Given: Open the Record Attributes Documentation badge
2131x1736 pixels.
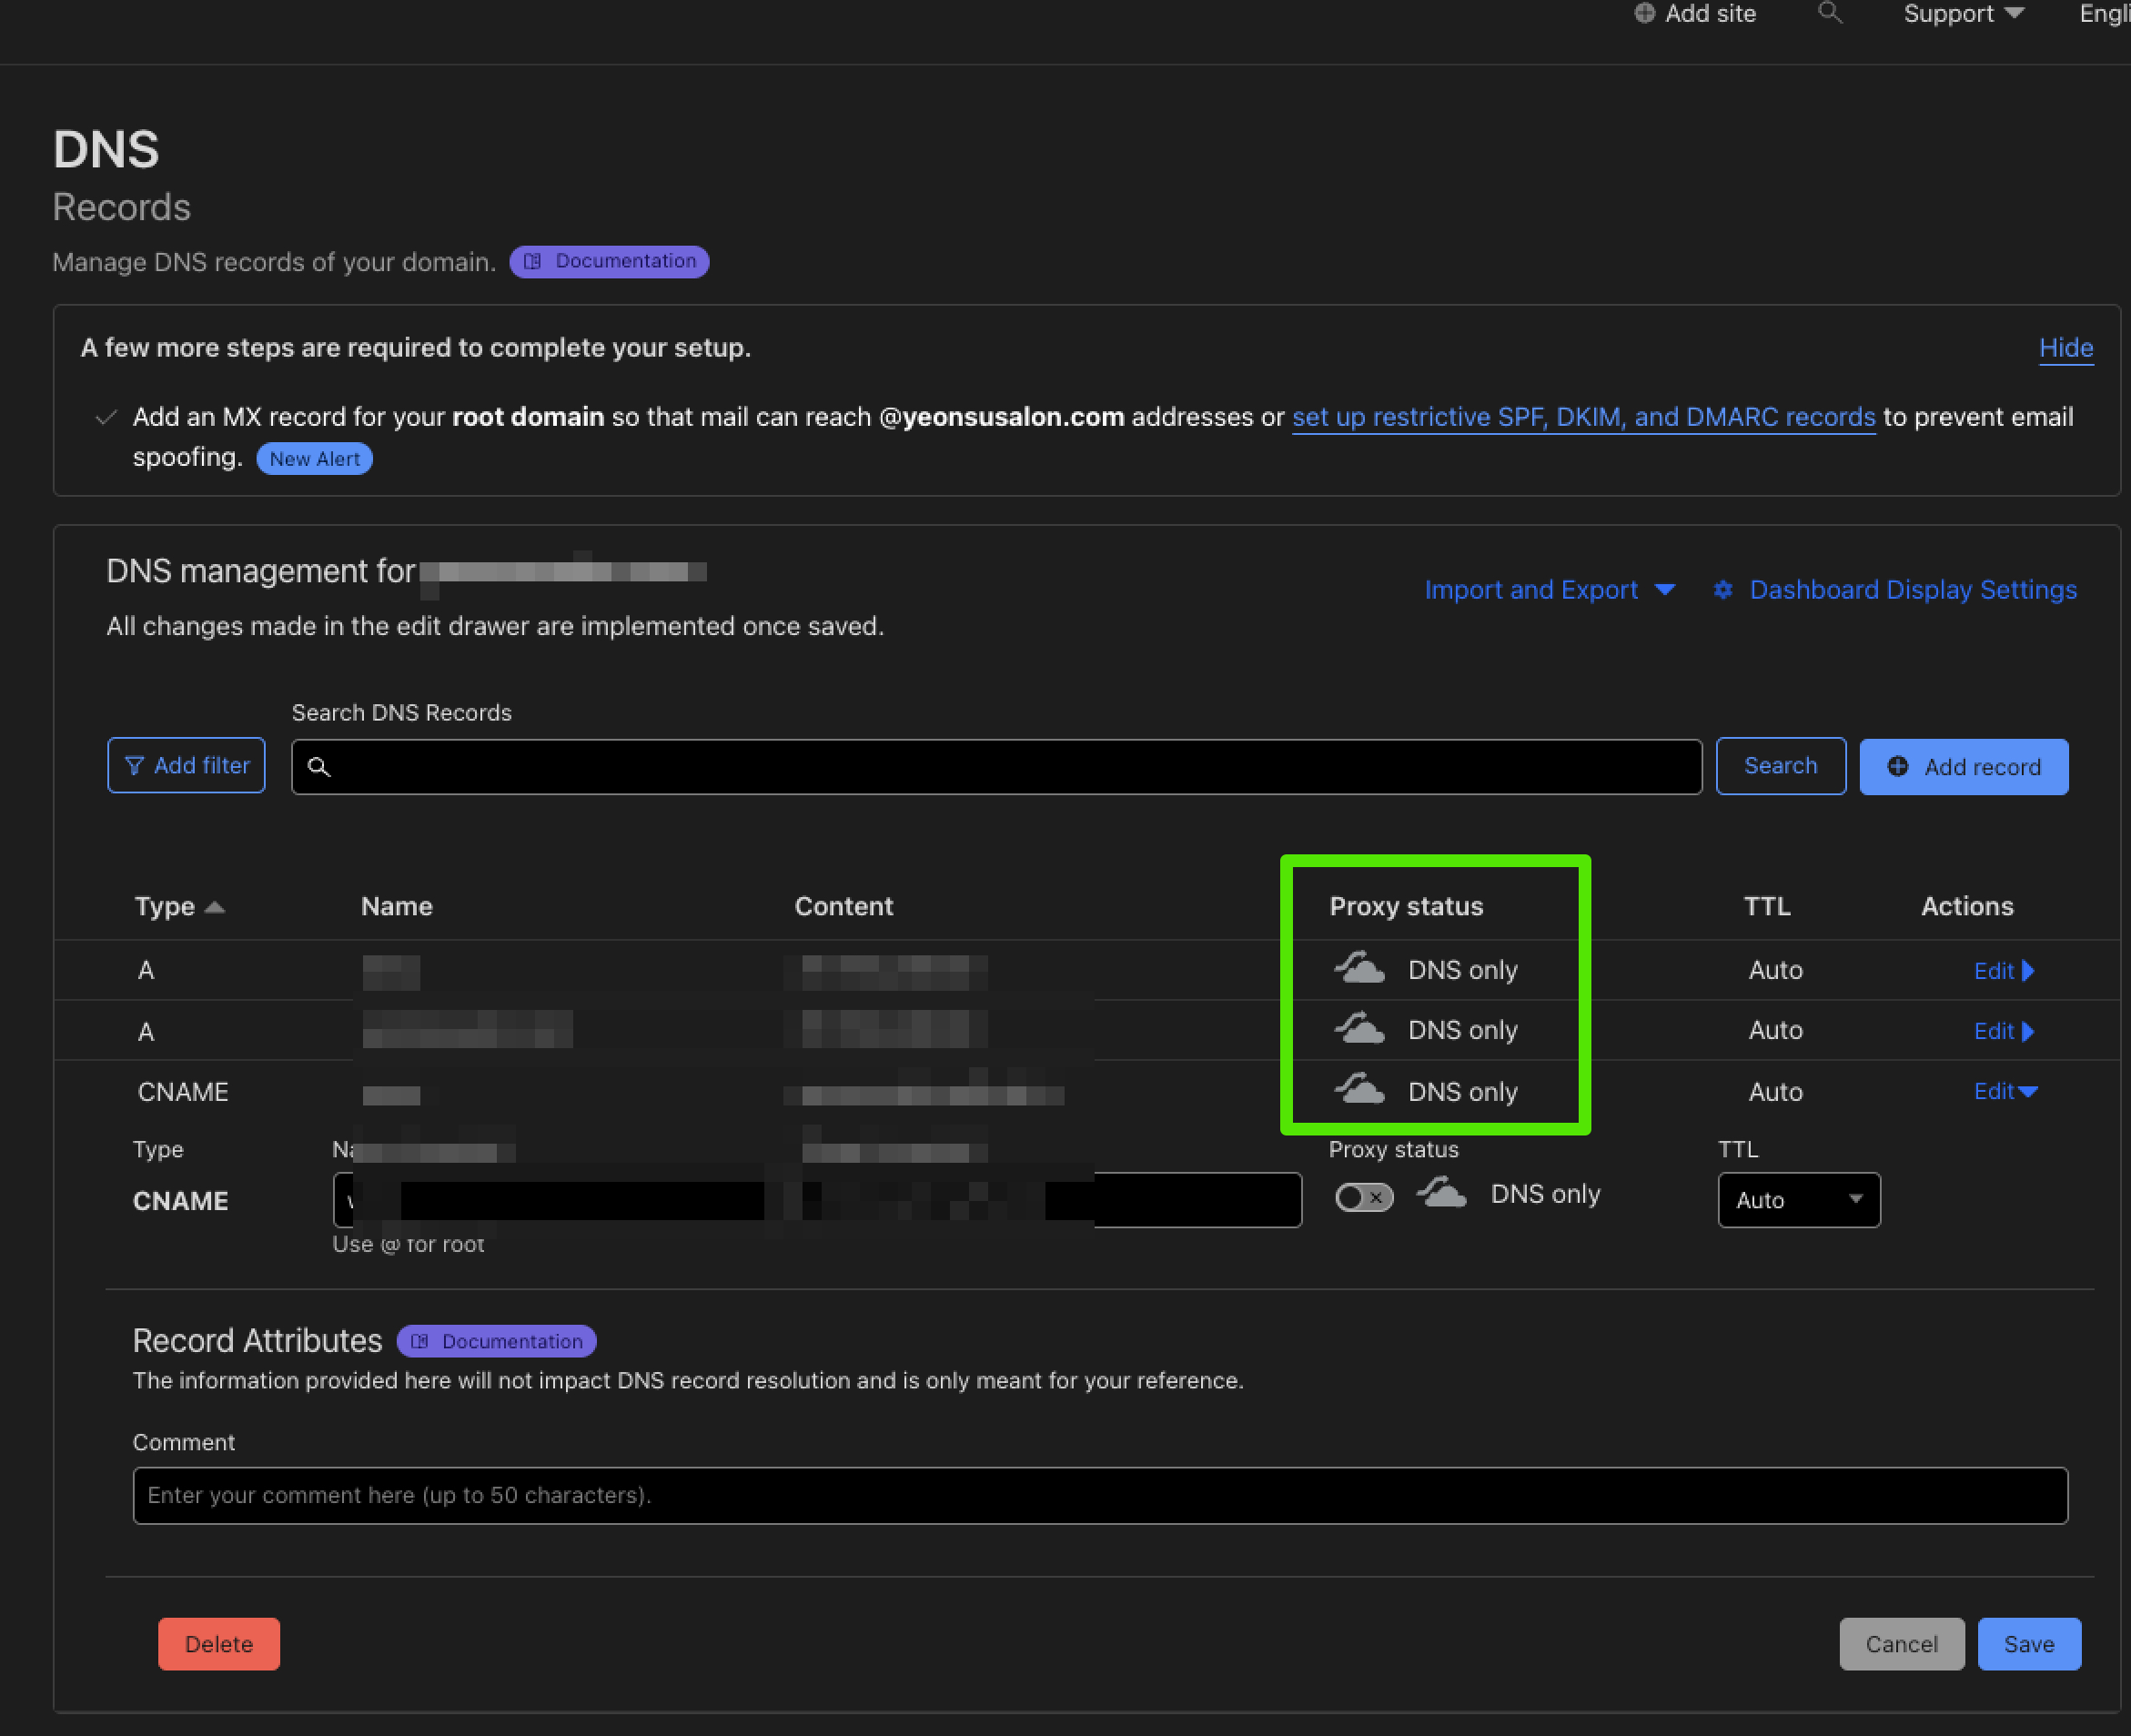Looking at the screenshot, I should coord(496,1341).
